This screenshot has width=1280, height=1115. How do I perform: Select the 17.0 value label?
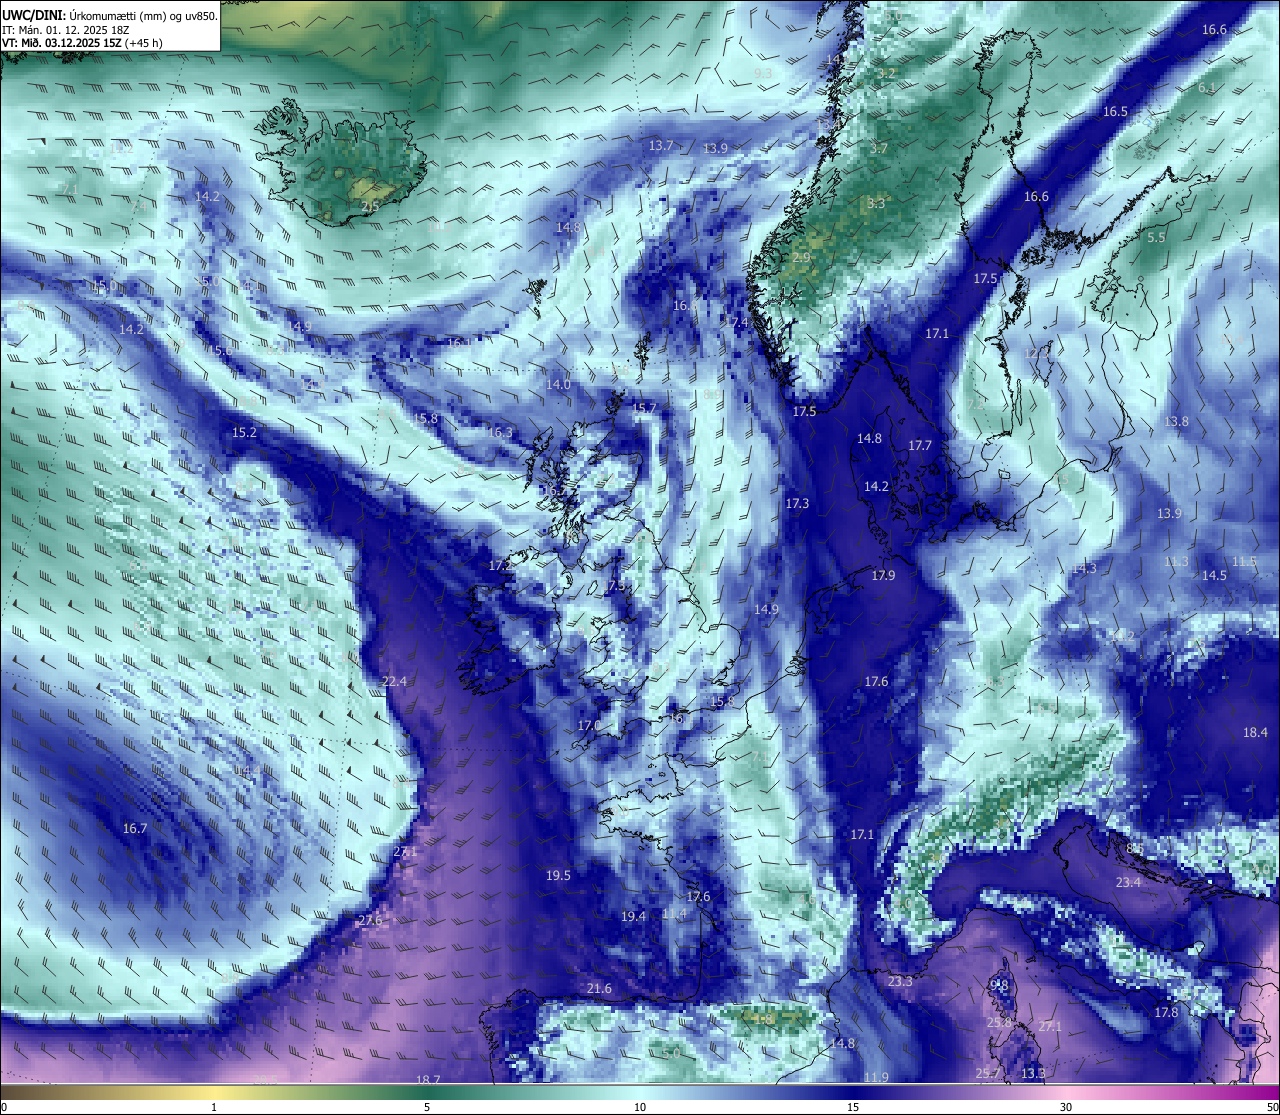[x=589, y=725]
